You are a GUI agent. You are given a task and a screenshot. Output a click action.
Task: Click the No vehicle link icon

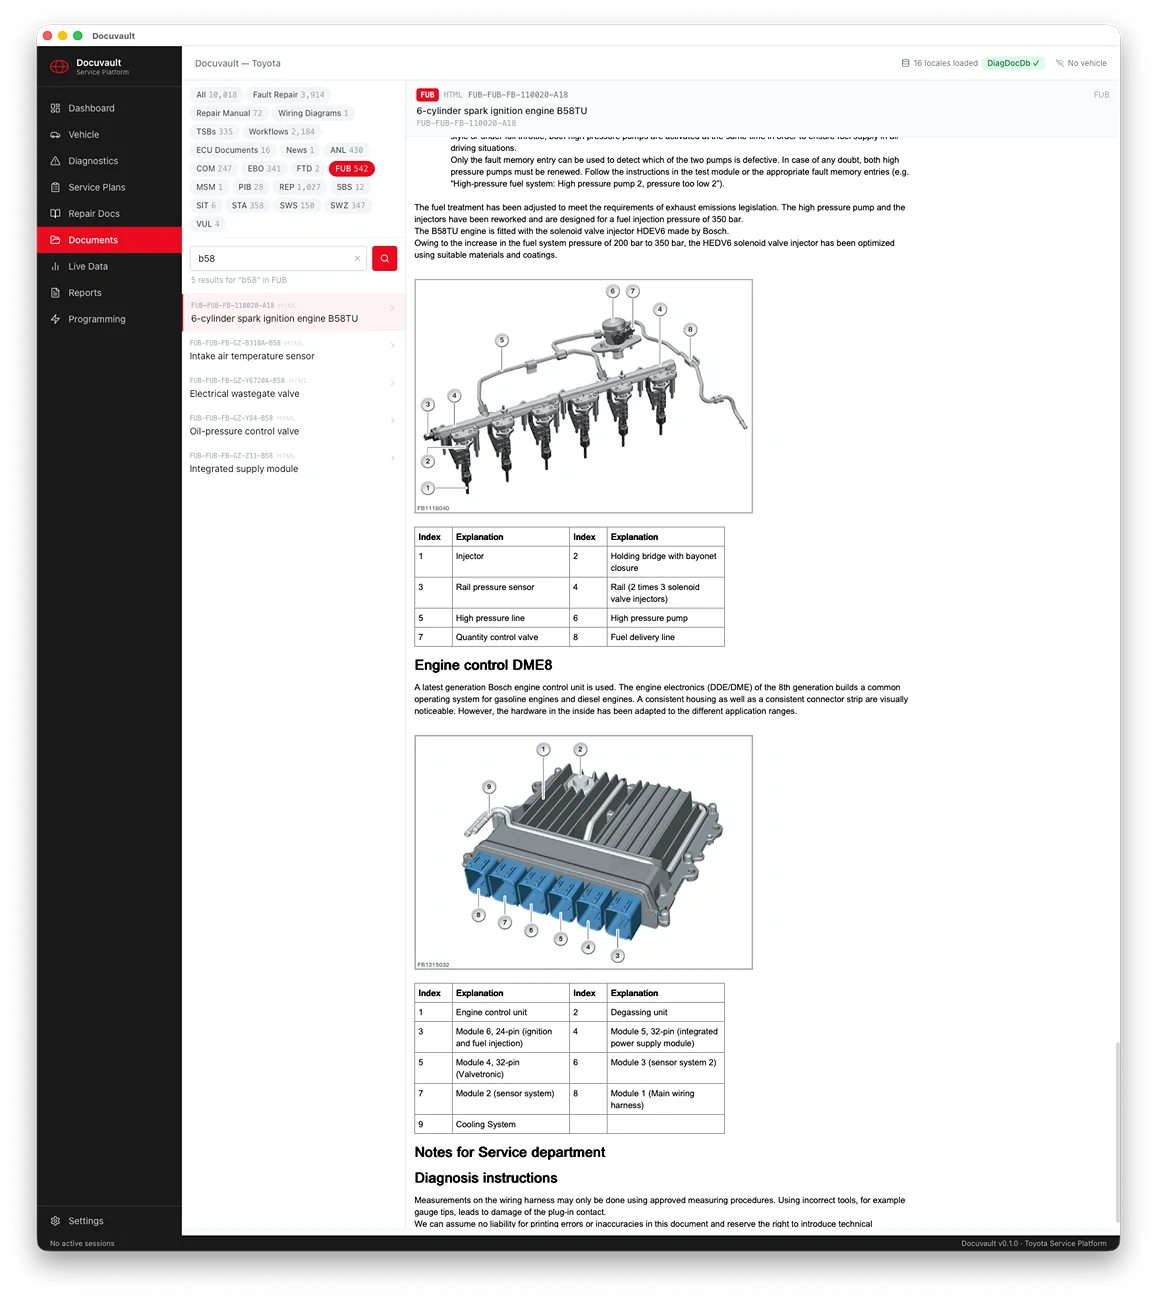1060,63
